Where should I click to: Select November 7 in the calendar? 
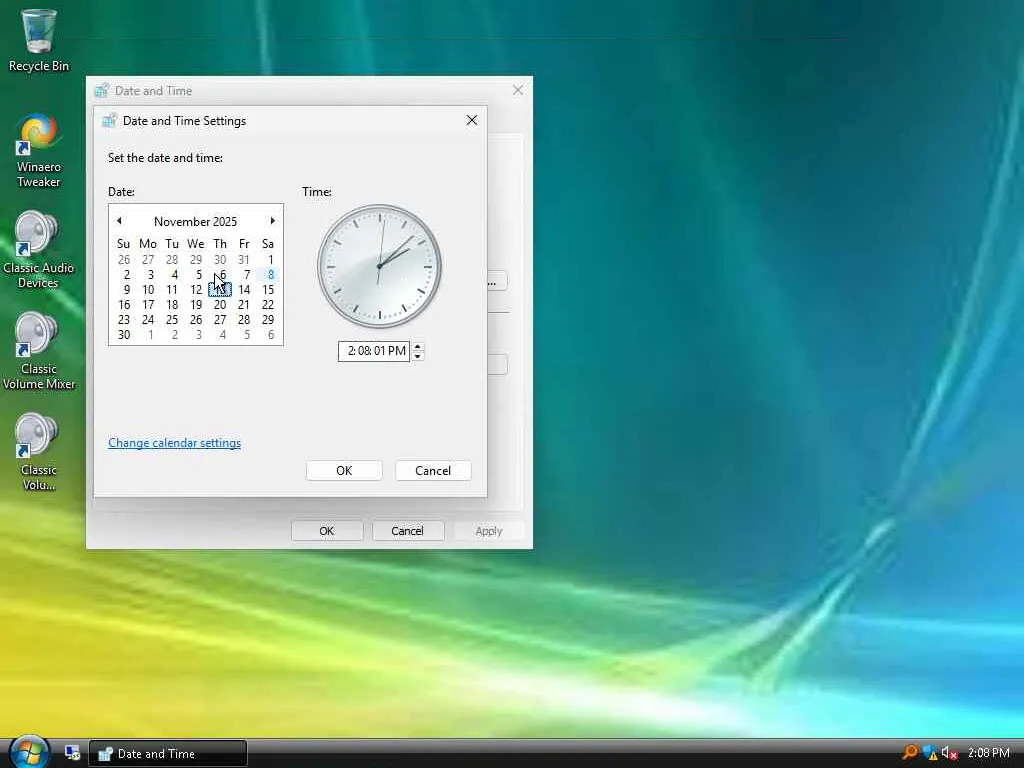[x=246, y=275]
